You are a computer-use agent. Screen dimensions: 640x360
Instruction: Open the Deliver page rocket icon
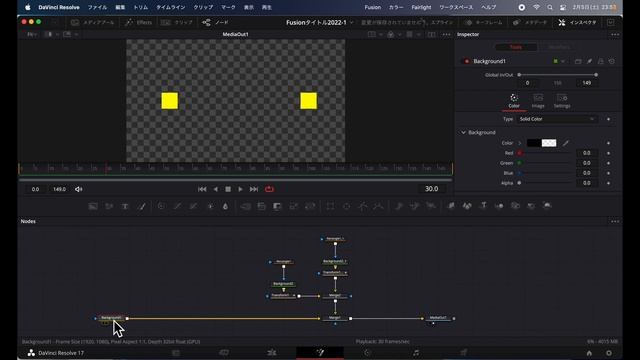[x=463, y=353]
